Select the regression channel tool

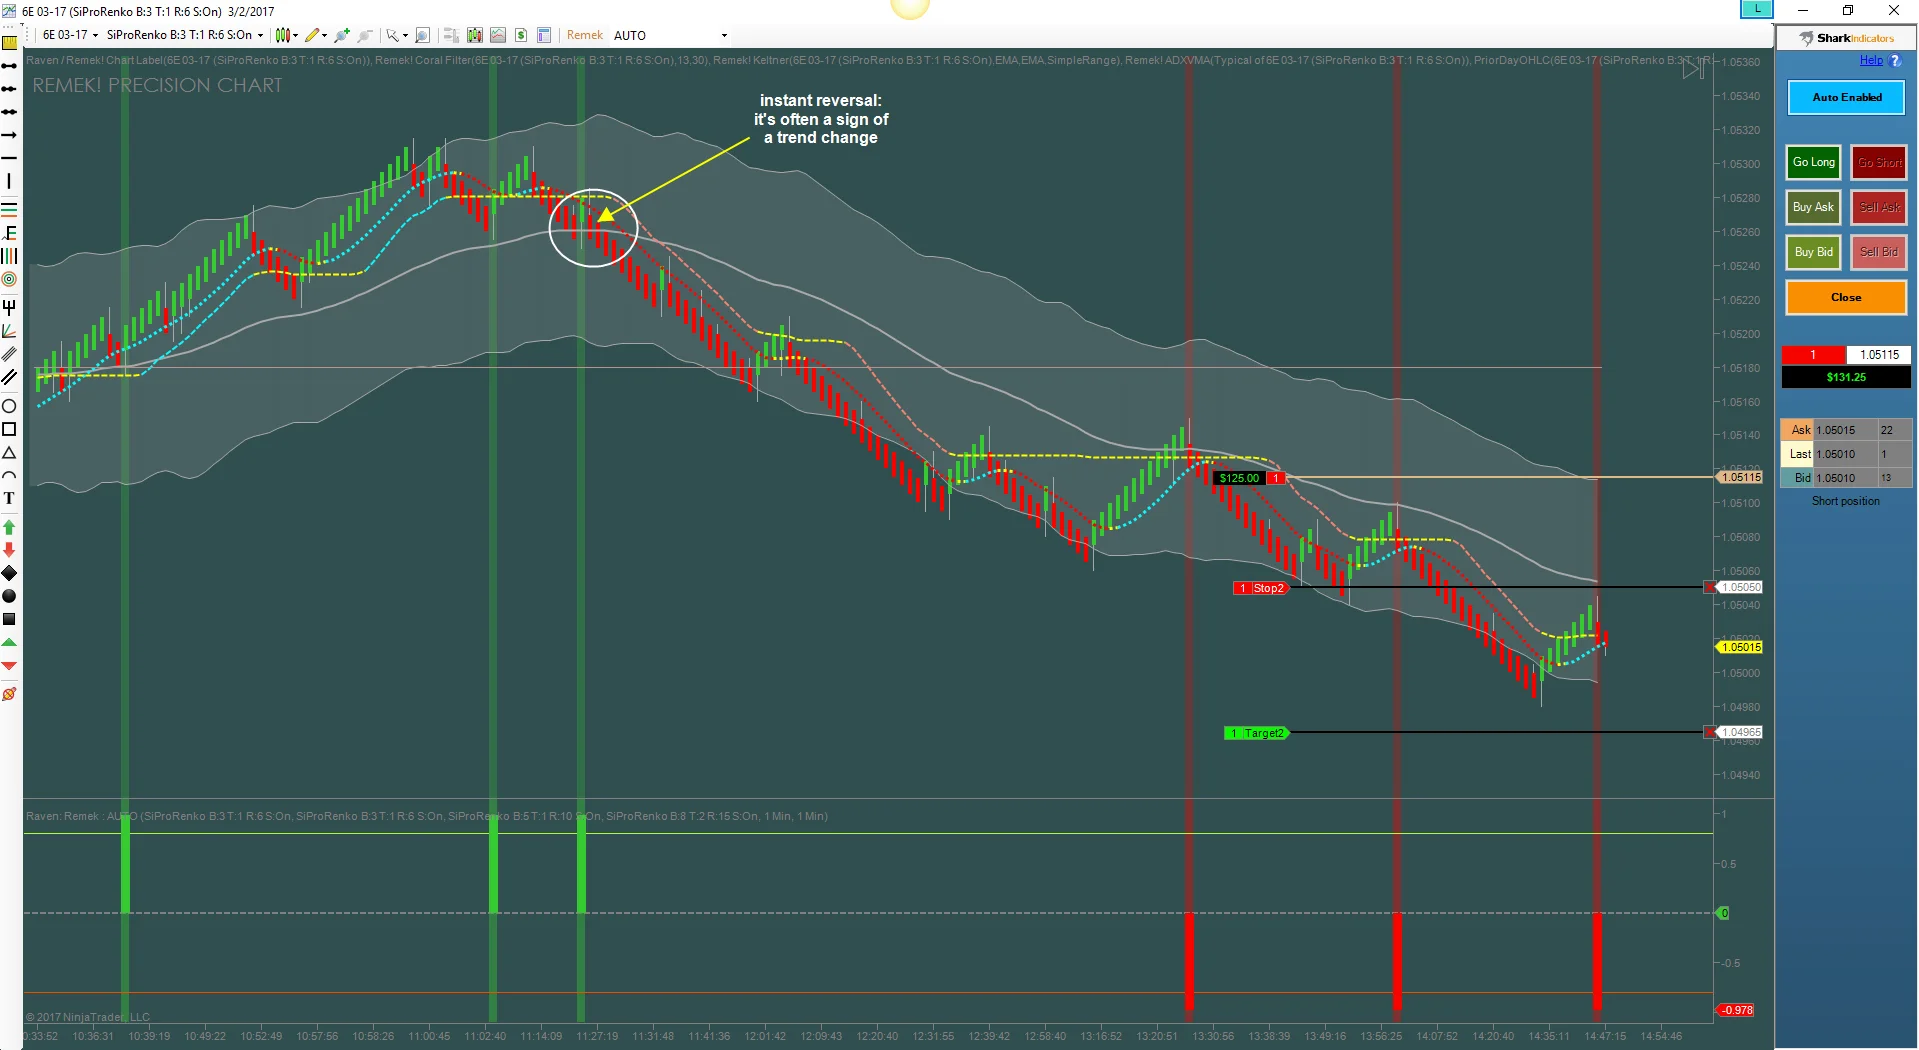click(x=9, y=354)
